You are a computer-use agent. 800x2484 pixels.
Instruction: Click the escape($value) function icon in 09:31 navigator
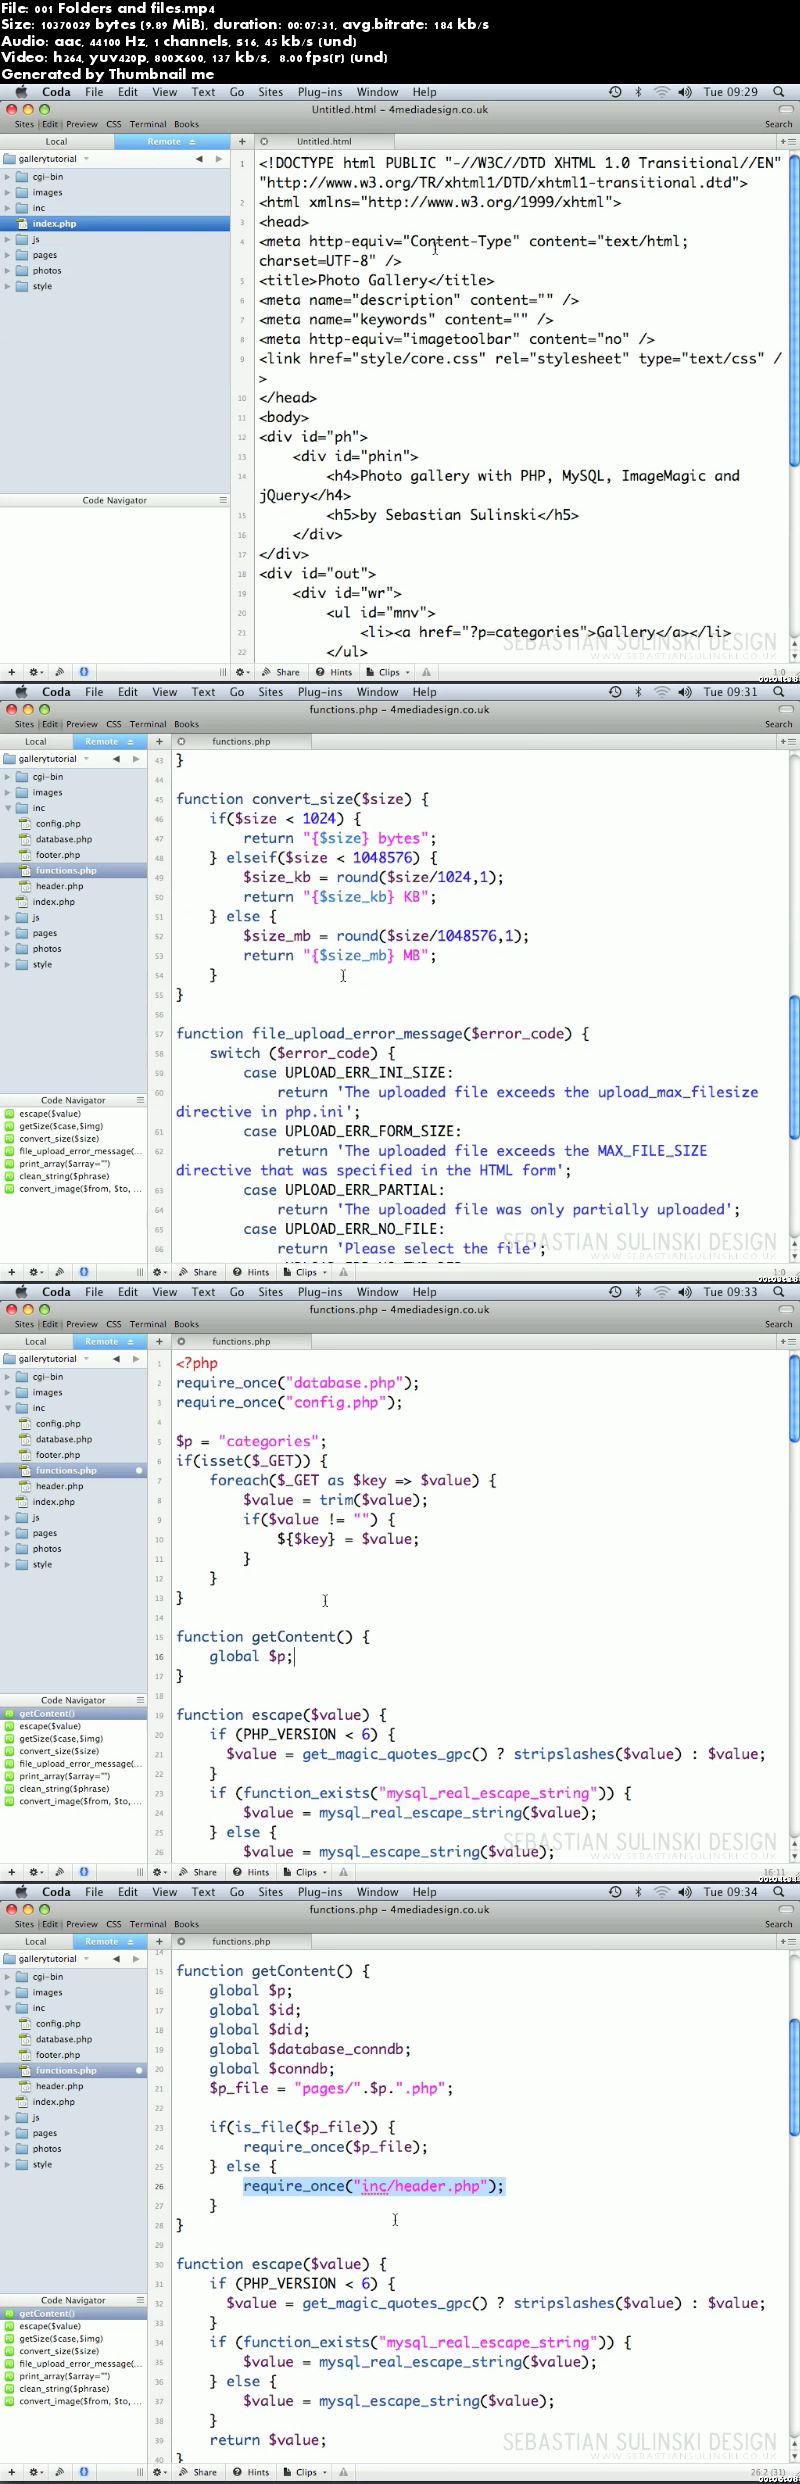pyautogui.click(x=9, y=1114)
